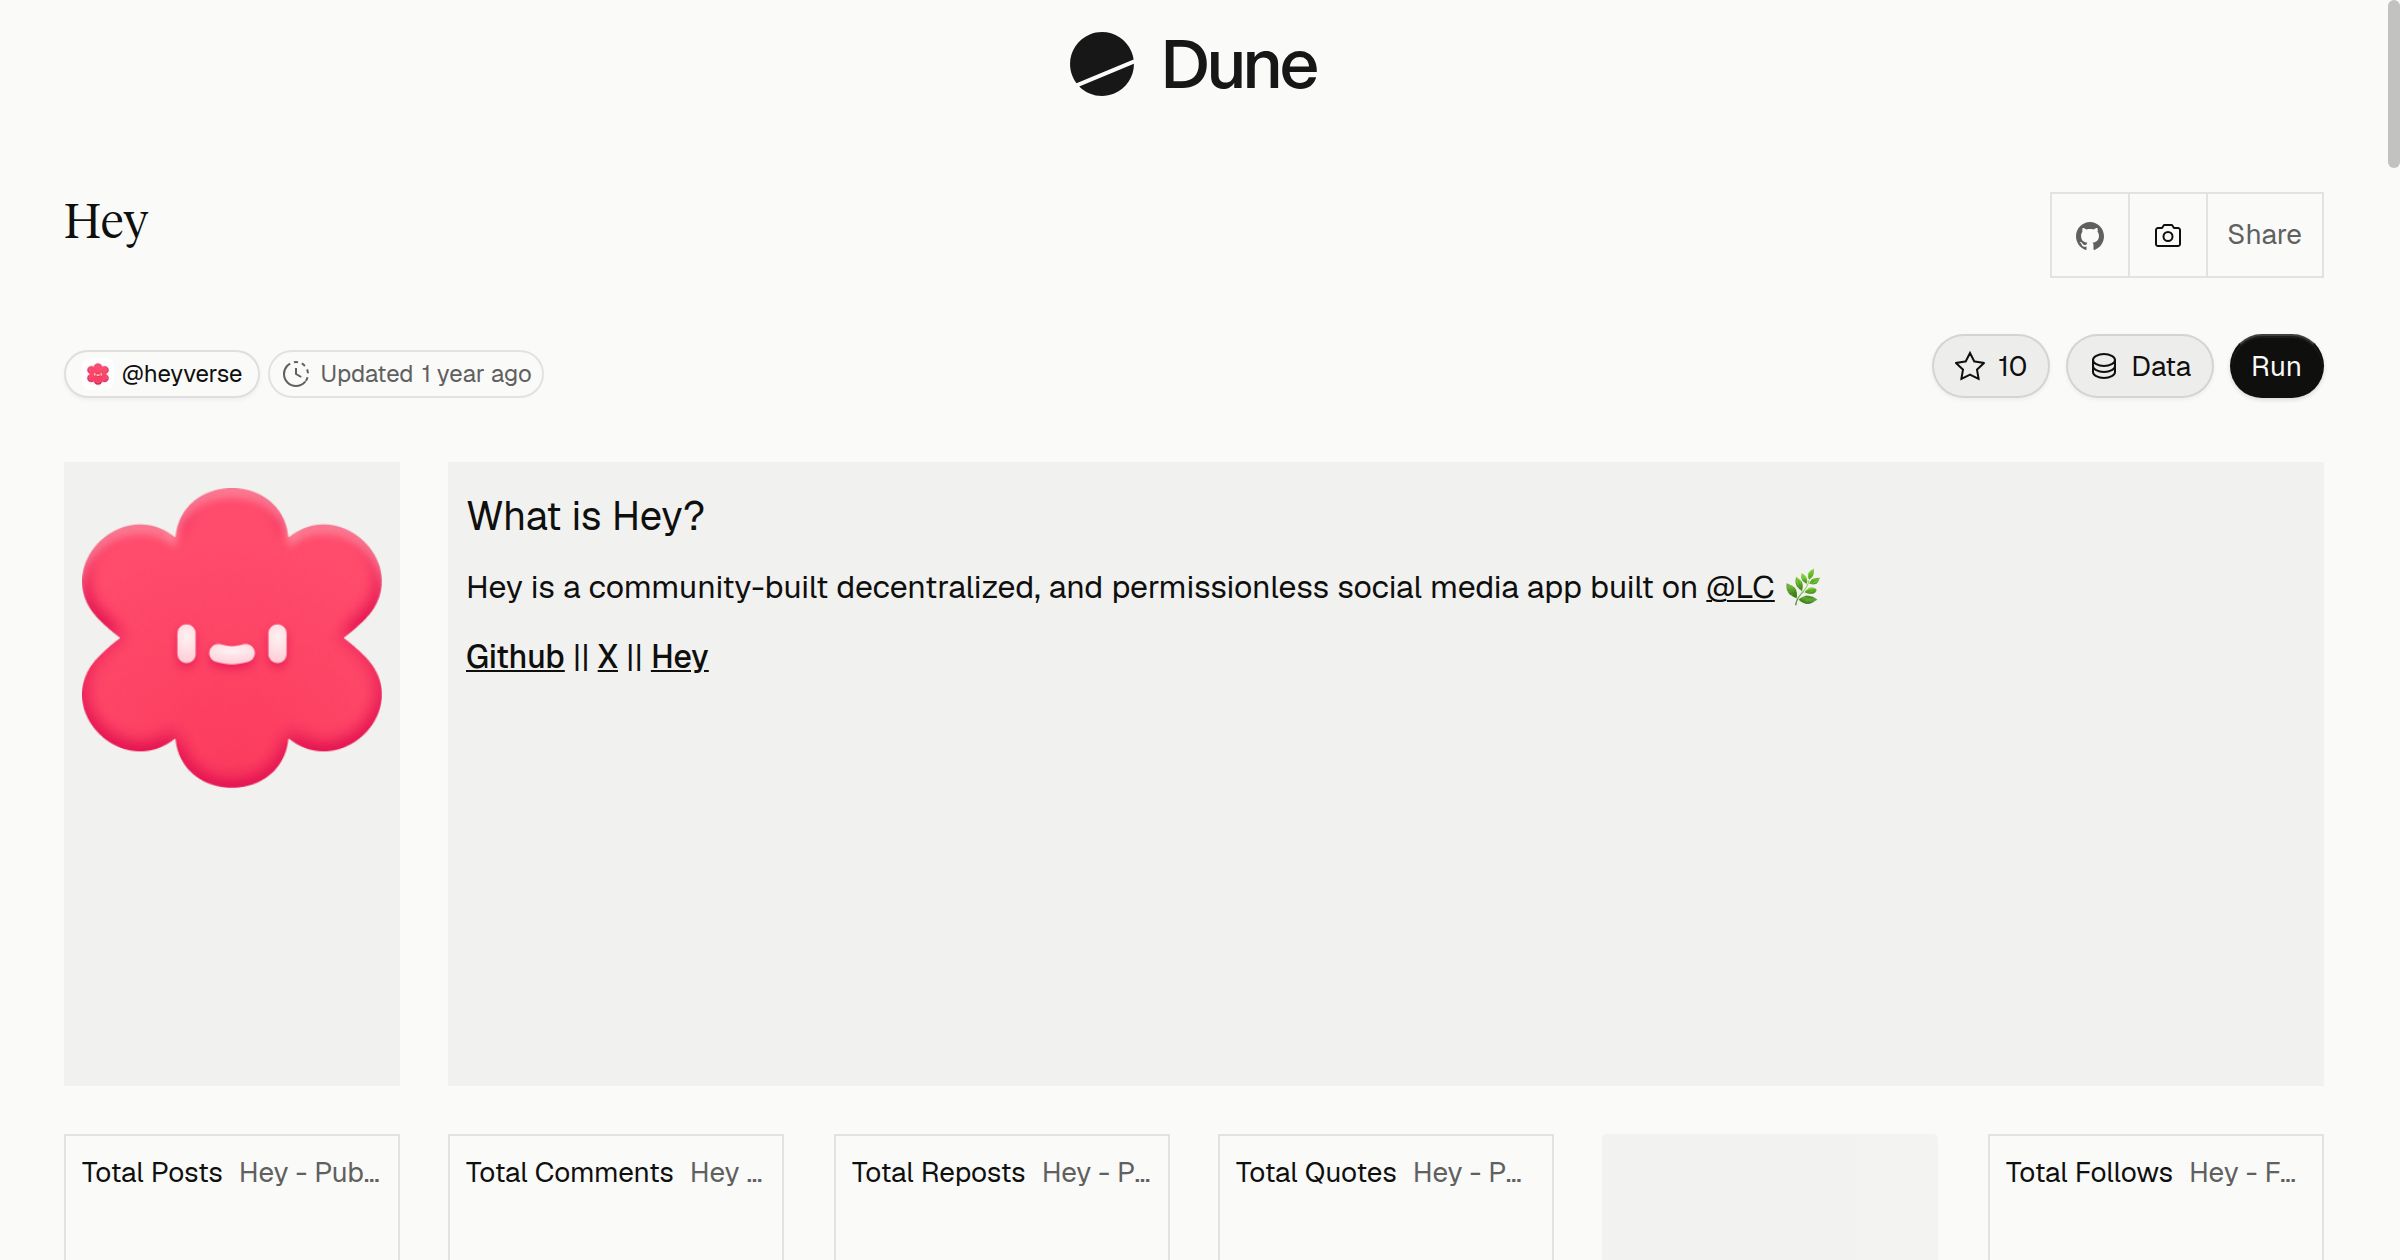Open the X link in description
2400x1260 pixels.
coord(608,657)
